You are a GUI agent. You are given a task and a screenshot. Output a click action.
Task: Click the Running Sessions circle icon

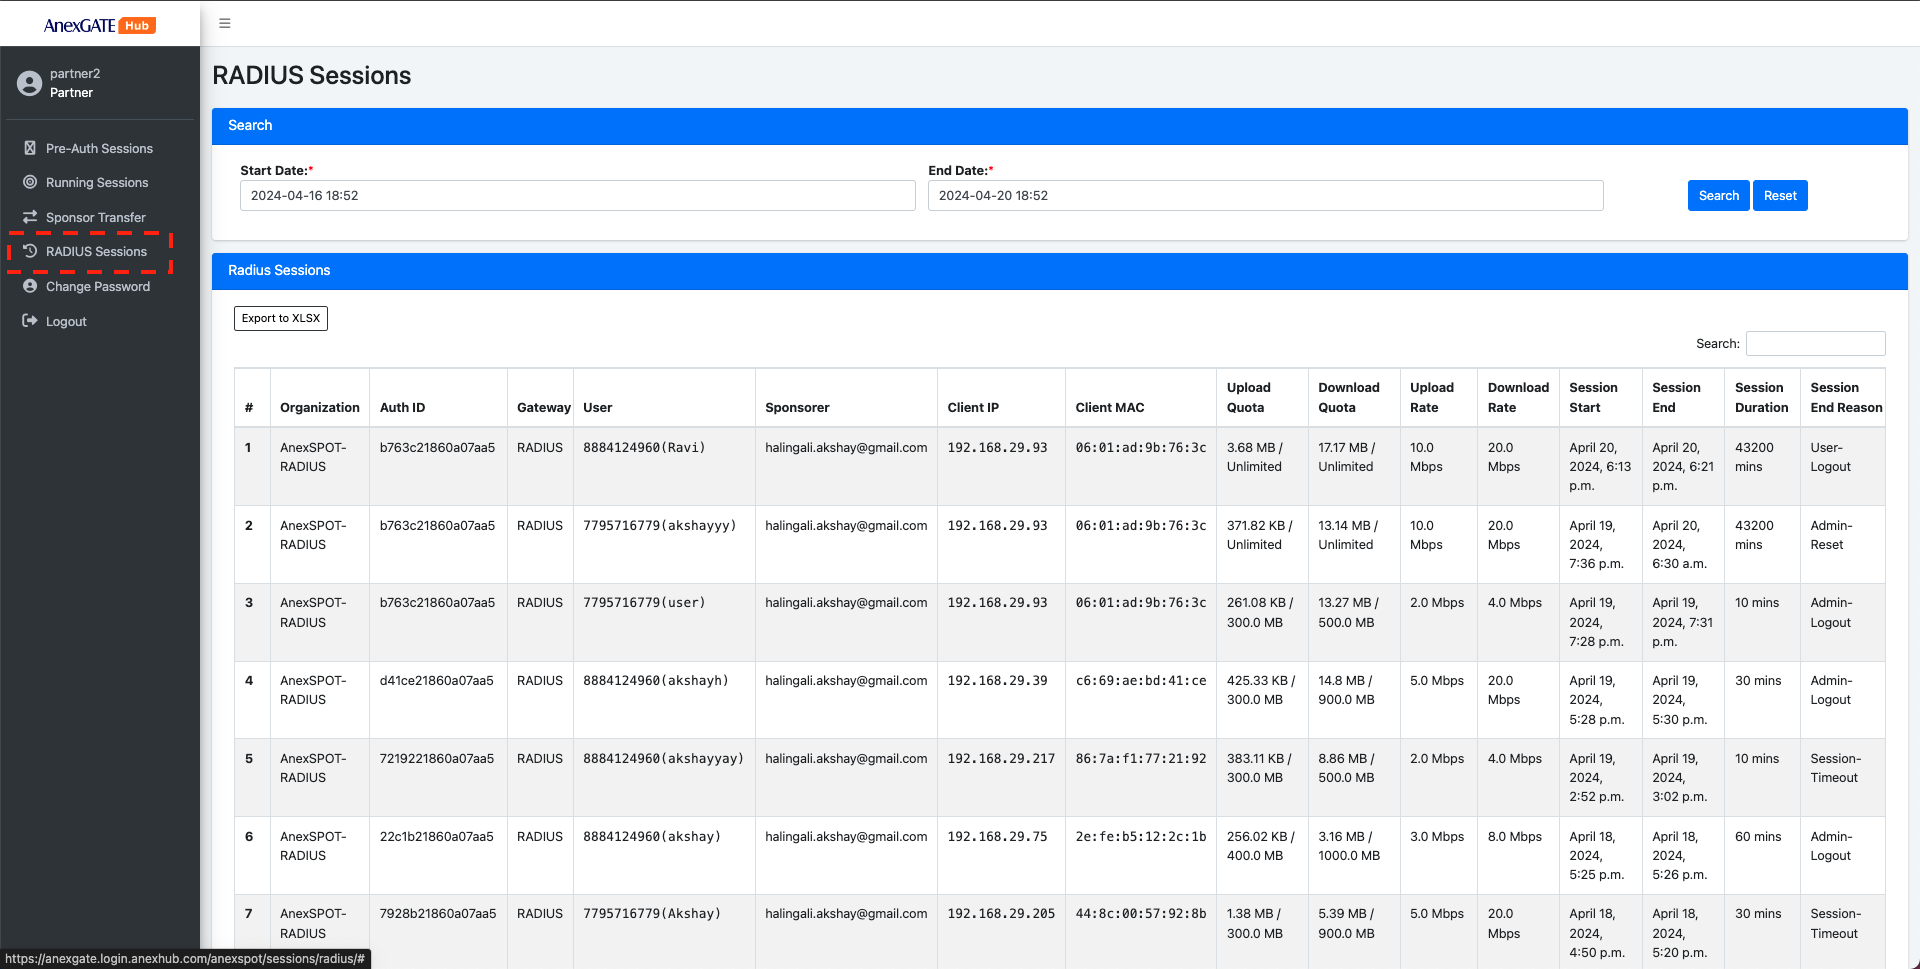click(x=30, y=182)
